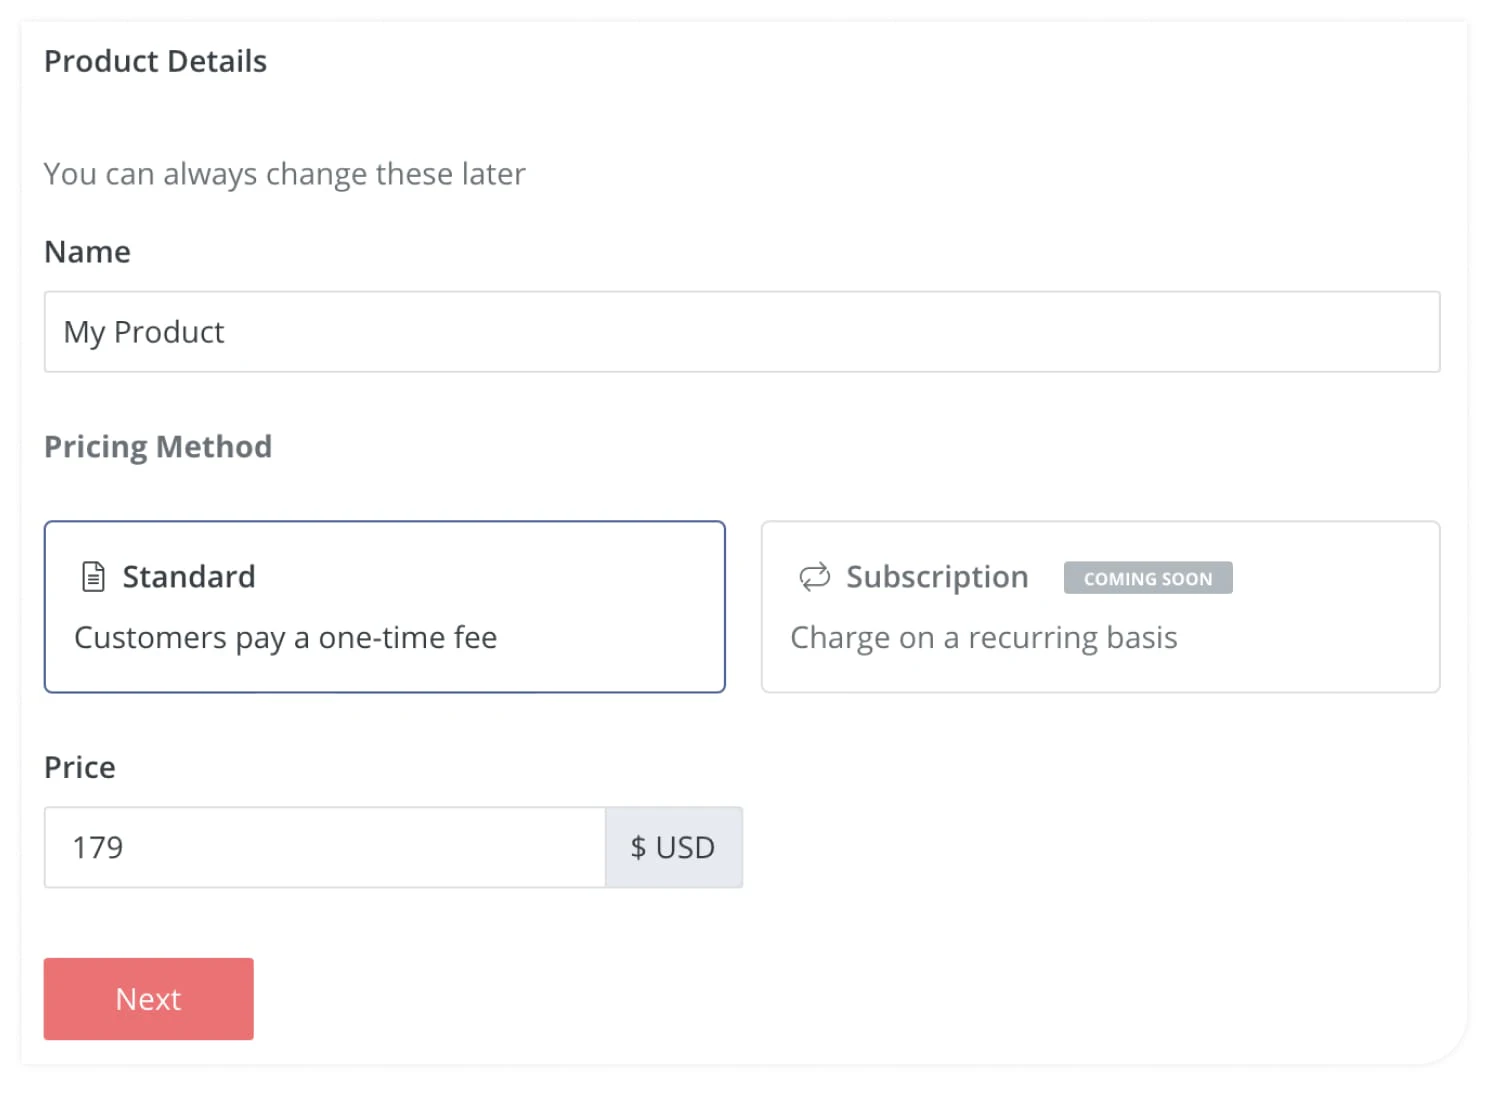1500x1094 pixels.
Task: Open the $ USD currency selector
Action: 673,847
